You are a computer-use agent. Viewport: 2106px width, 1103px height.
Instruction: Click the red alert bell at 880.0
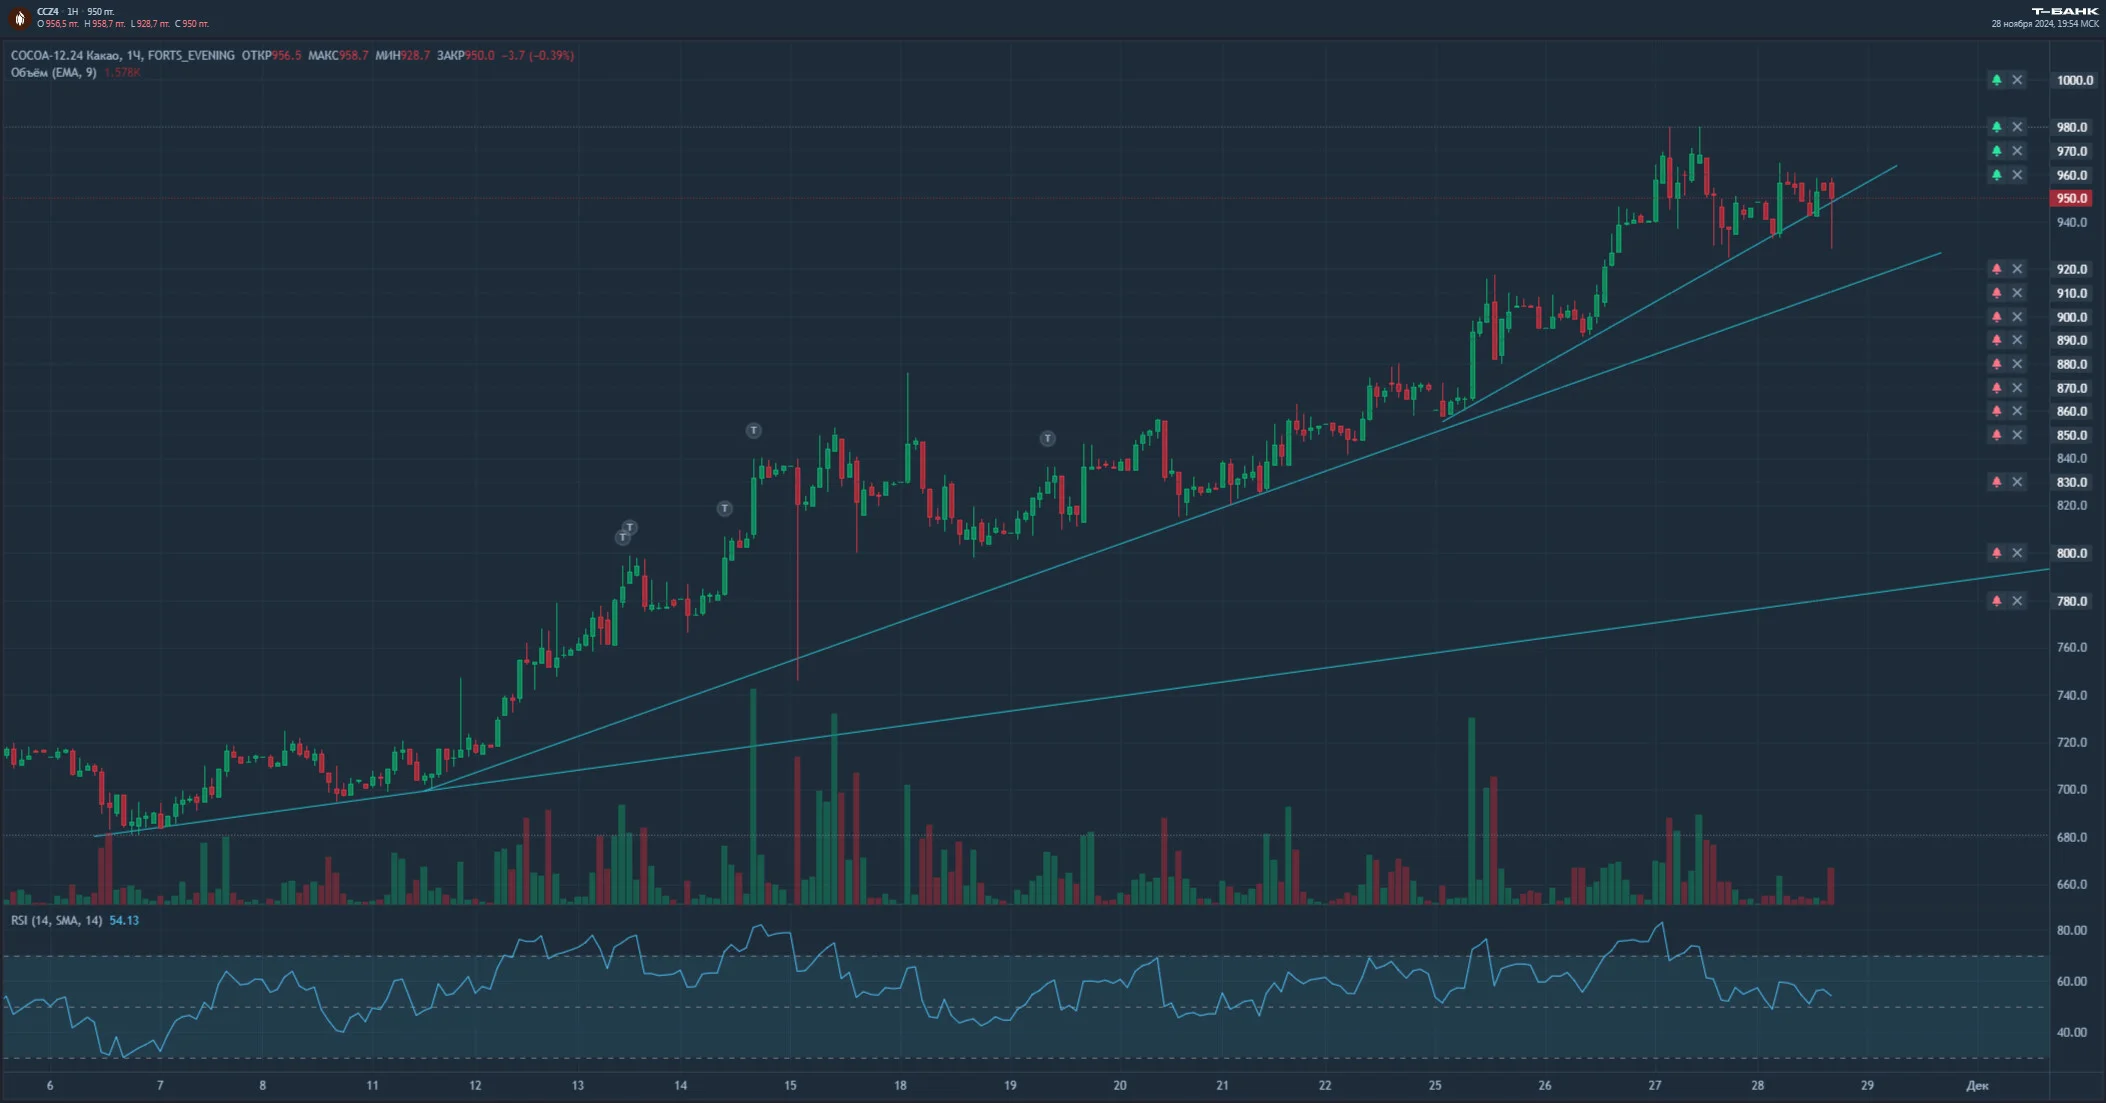click(1996, 364)
